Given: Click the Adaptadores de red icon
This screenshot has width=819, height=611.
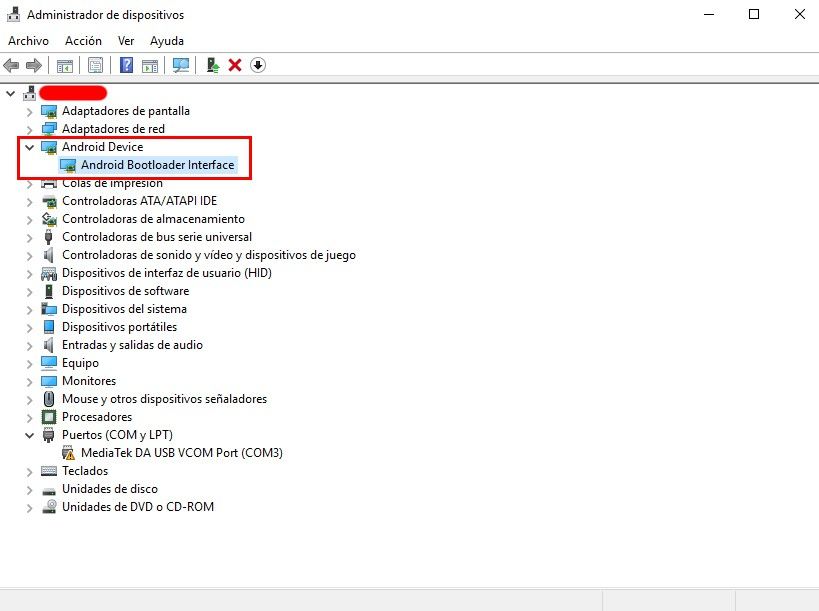Looking at the screenshot, I should (x=49, y=129).
